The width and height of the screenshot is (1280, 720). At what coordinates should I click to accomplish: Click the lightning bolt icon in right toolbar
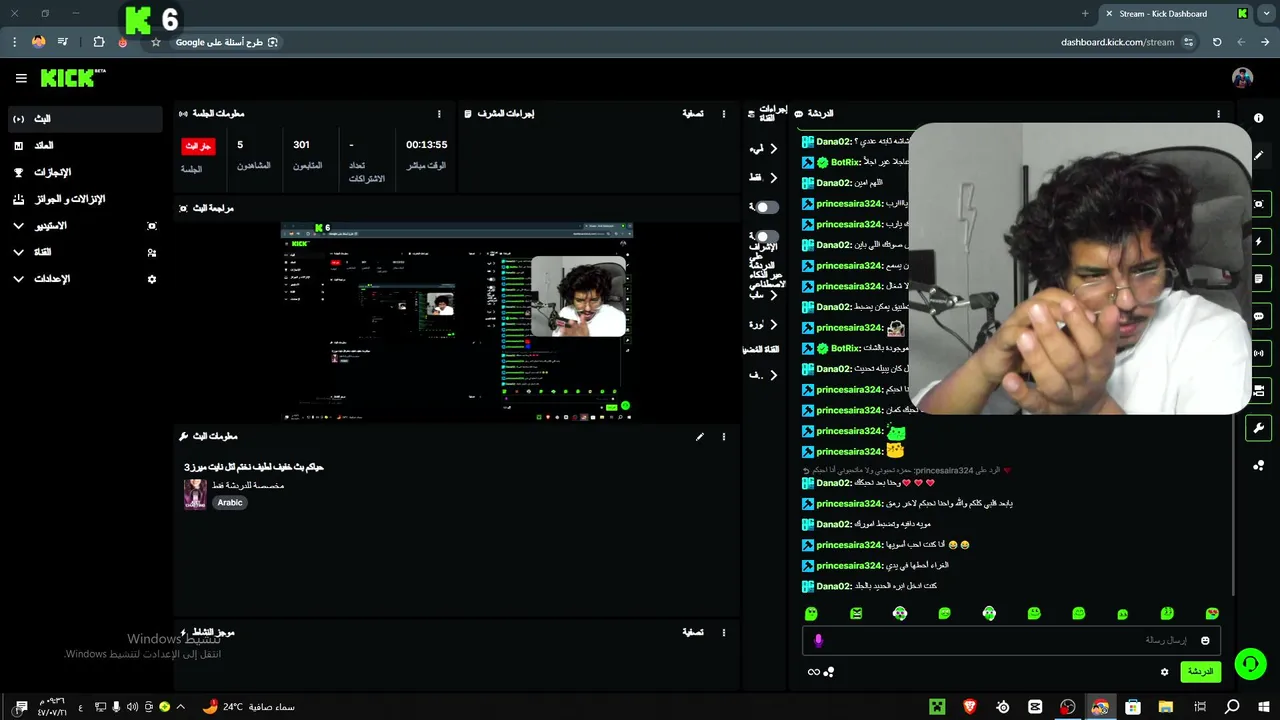[x=1258, y=241]
